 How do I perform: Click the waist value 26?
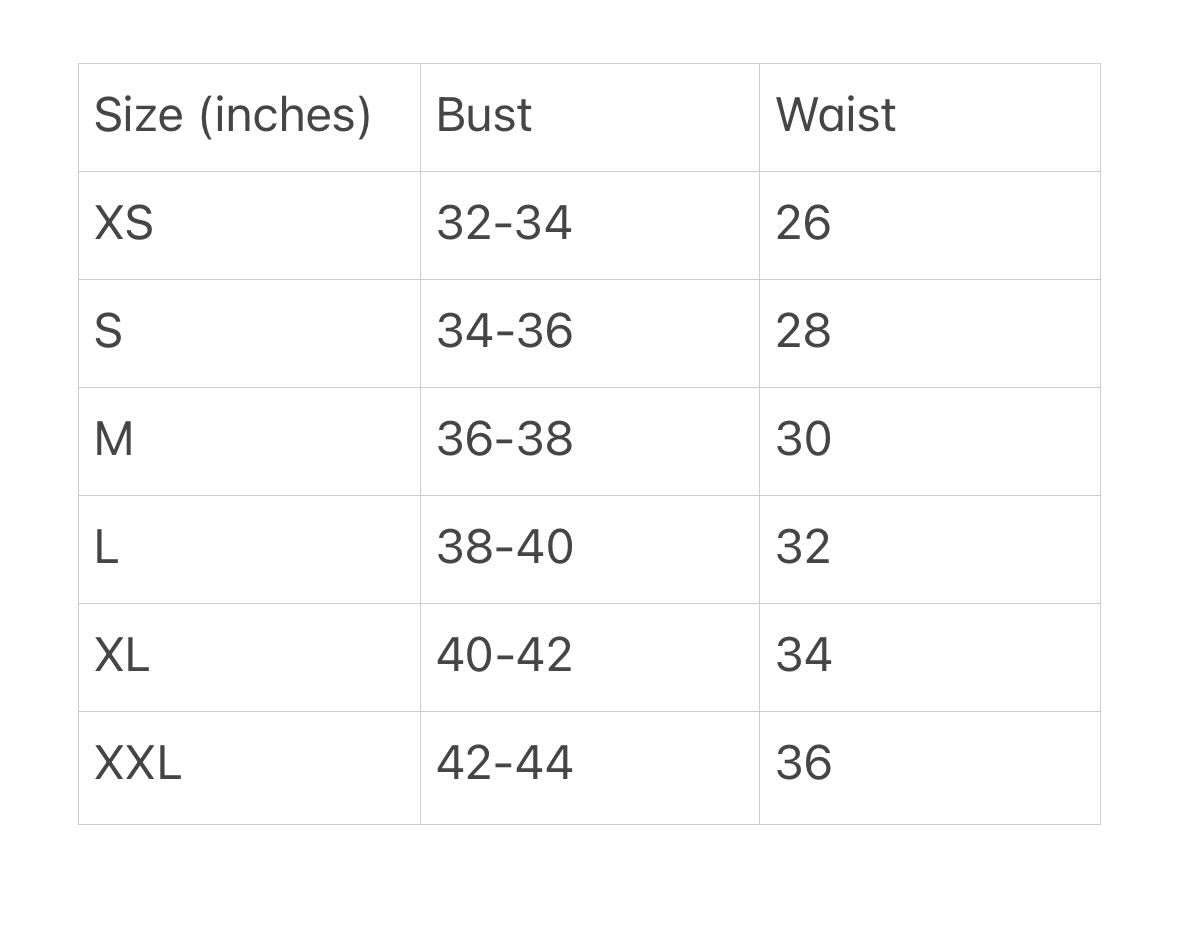pos(803,223)
